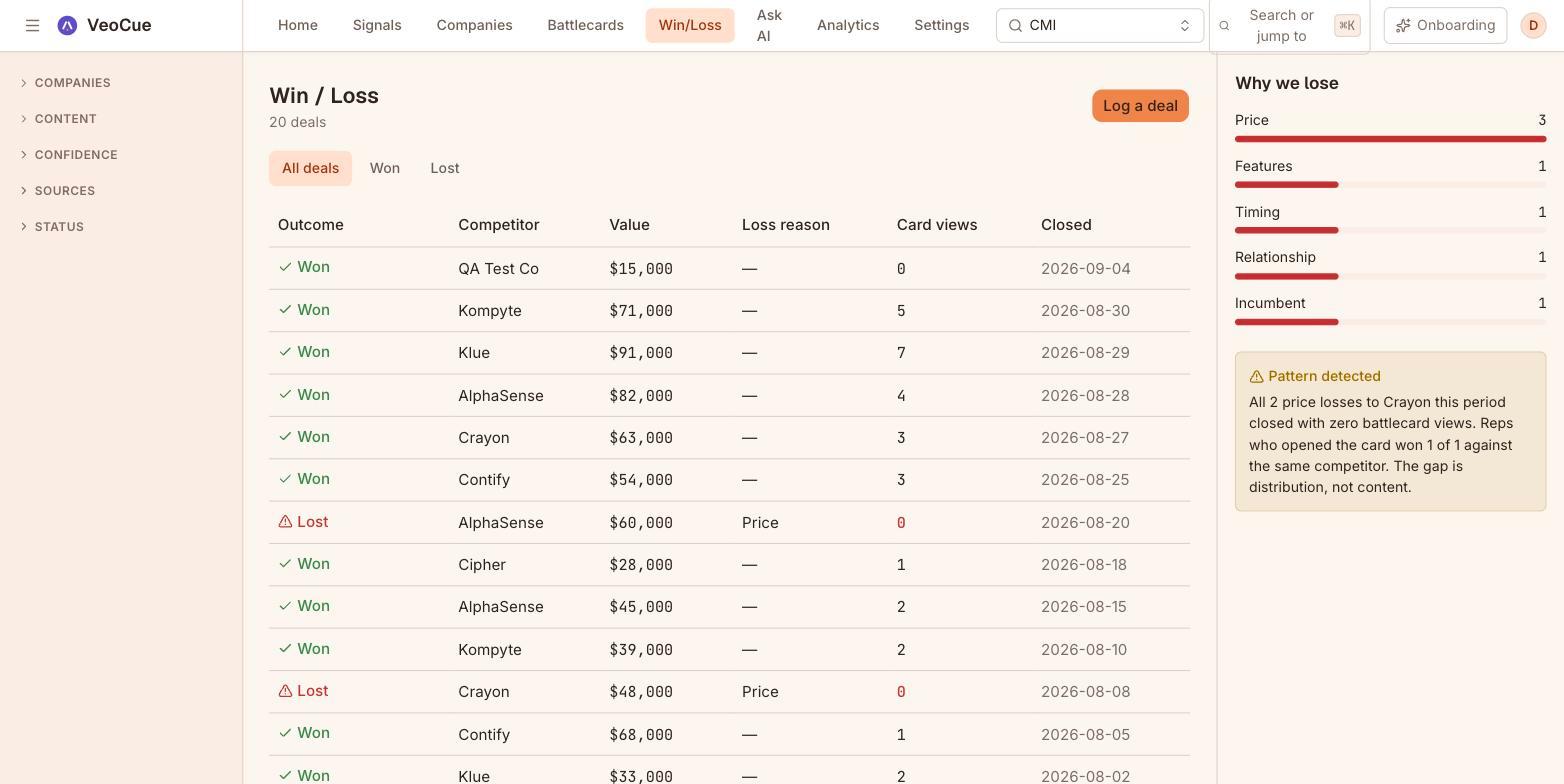Click the Pattern detected warning icon
The image size is (1564, 784).
tap(1256, 377)
